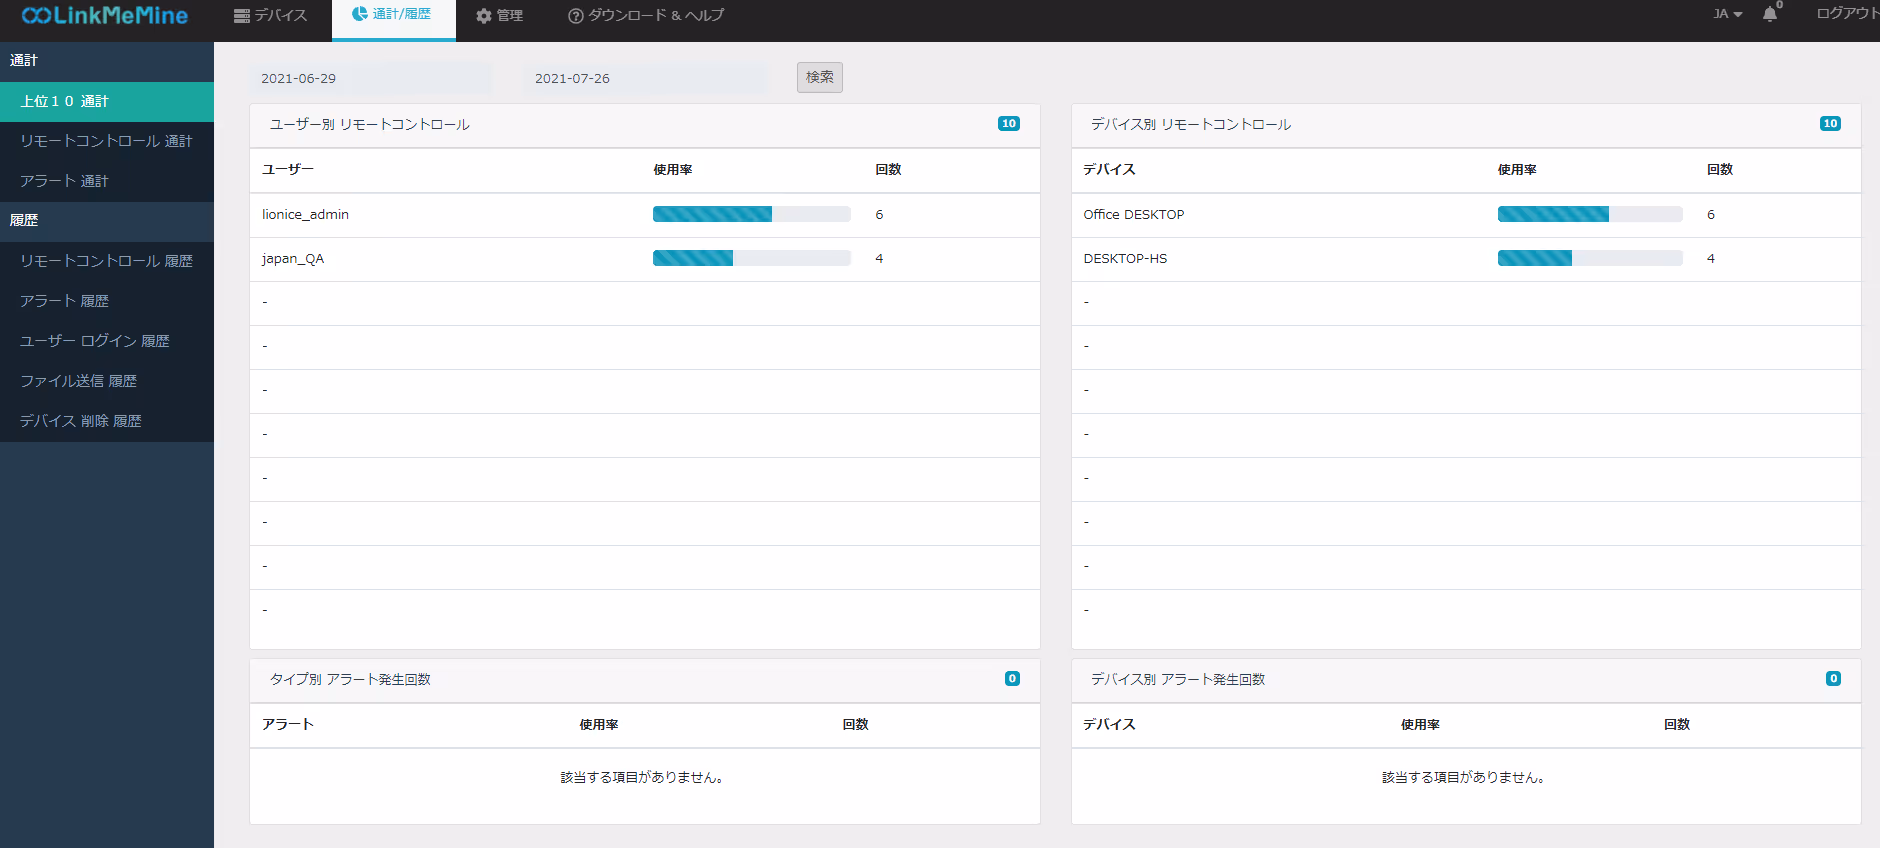1880x848 pixels.
Task: Select 上位10 通計 in sidebar
Action: pos(107,101)
